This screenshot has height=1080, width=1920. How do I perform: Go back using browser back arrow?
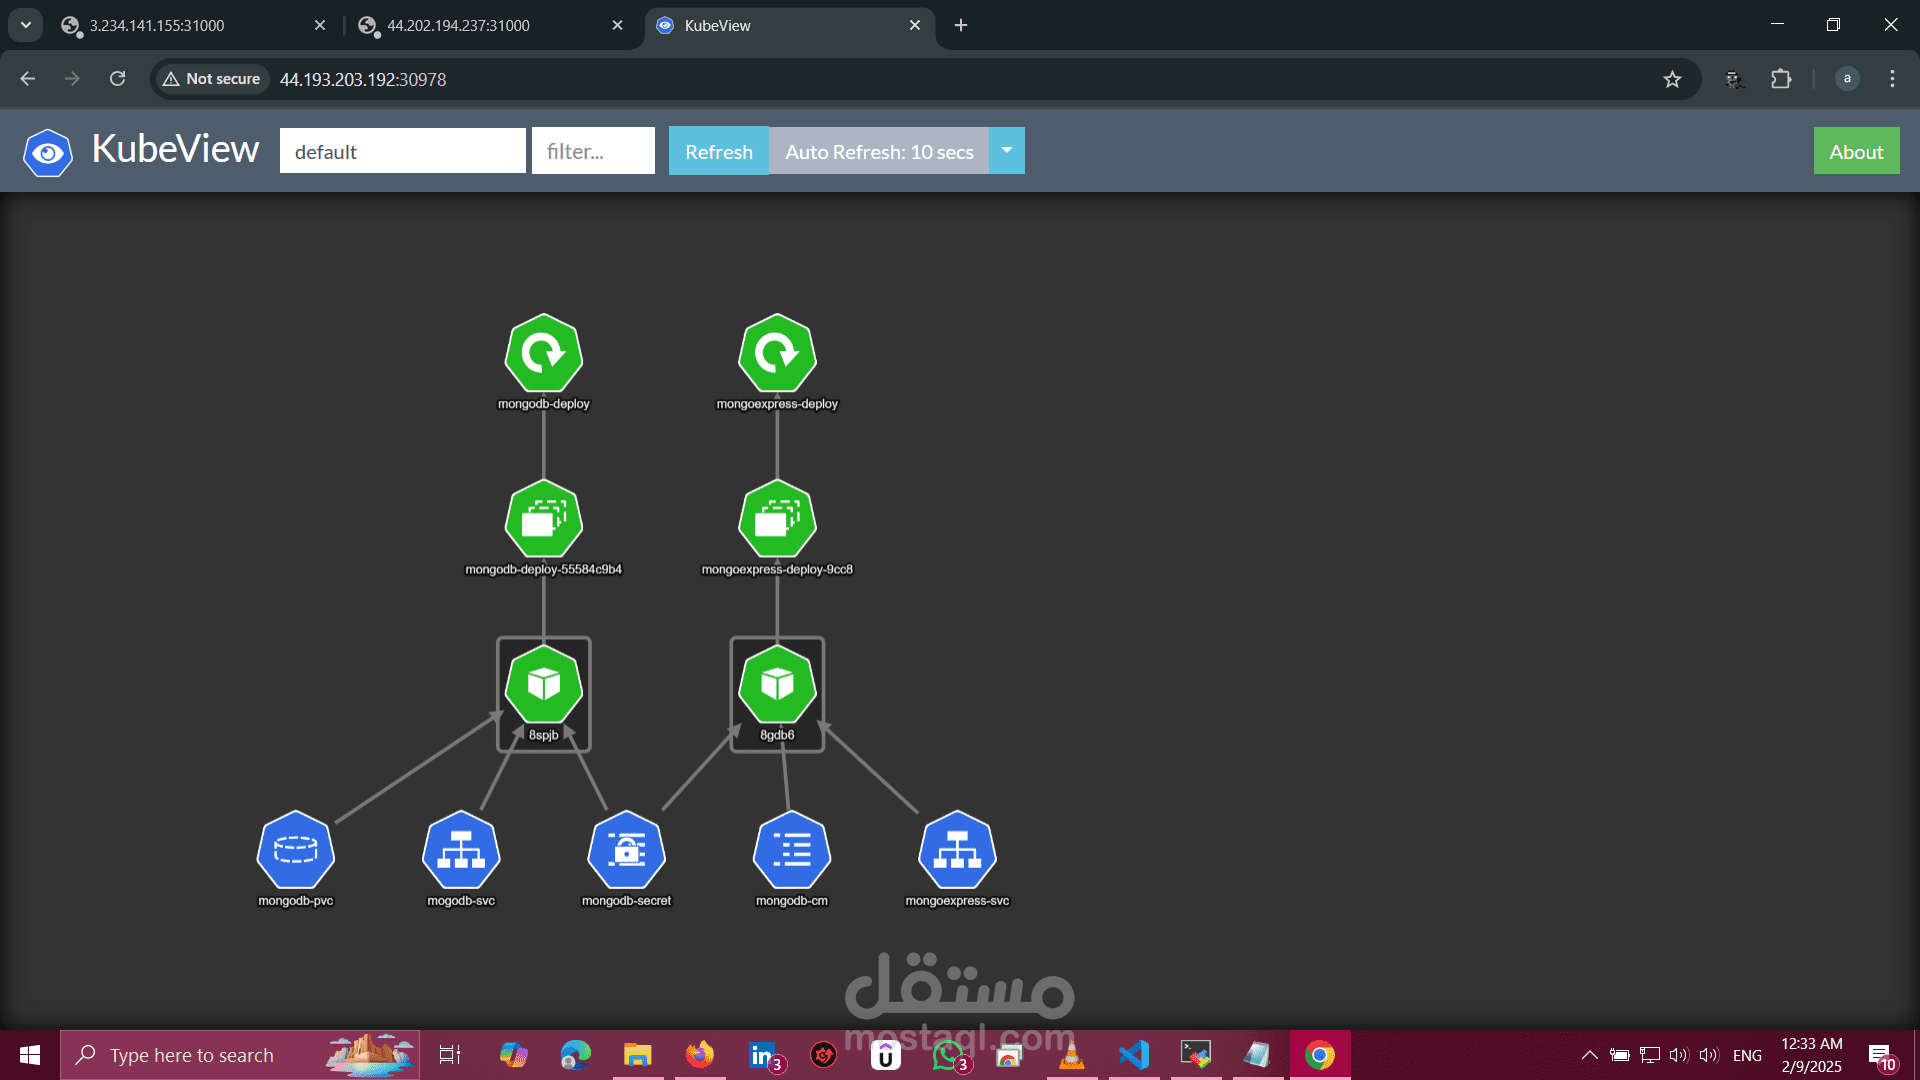pos(28,79)
